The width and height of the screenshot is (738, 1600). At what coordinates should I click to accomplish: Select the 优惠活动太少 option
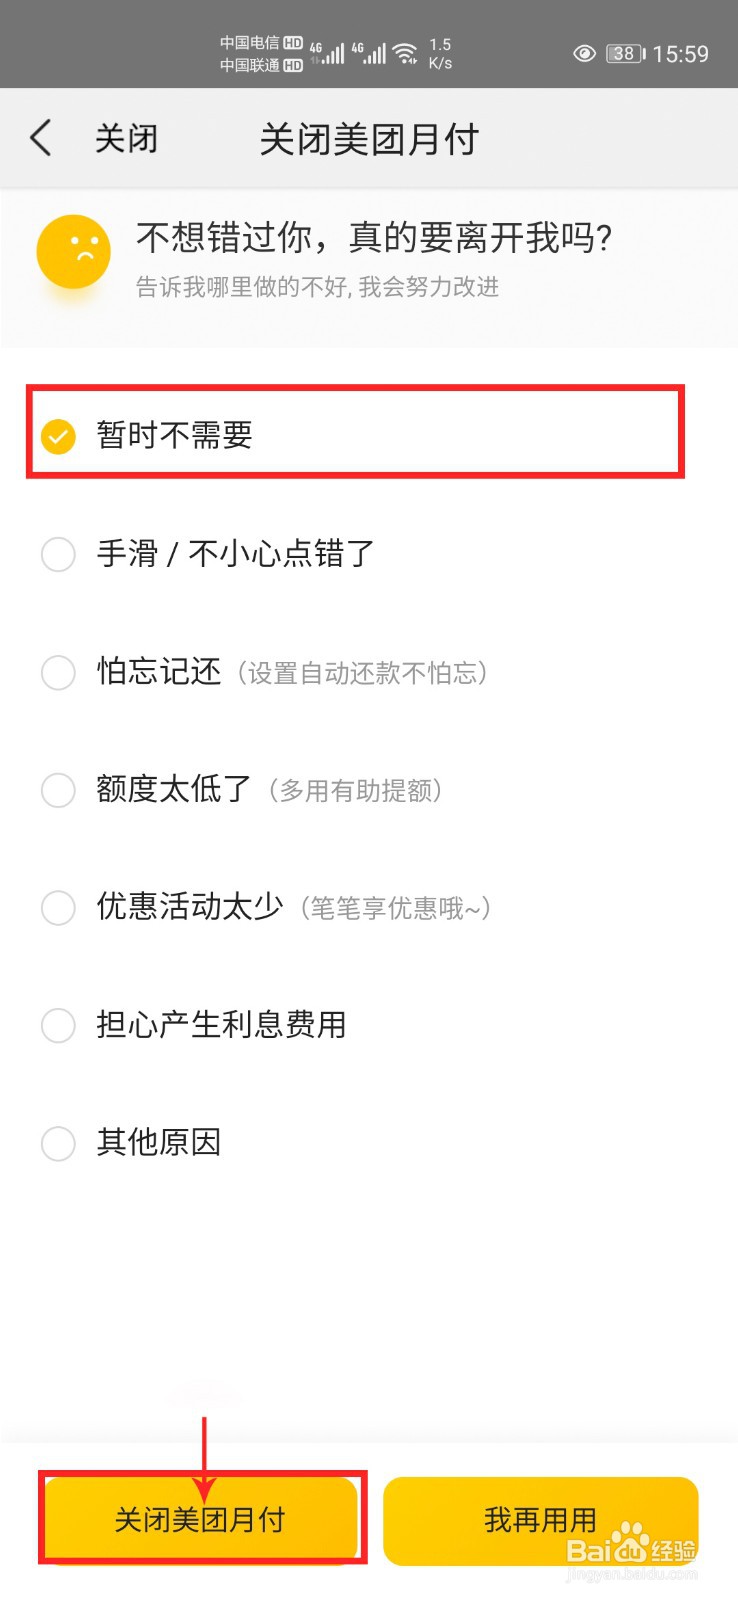point(58,908)
